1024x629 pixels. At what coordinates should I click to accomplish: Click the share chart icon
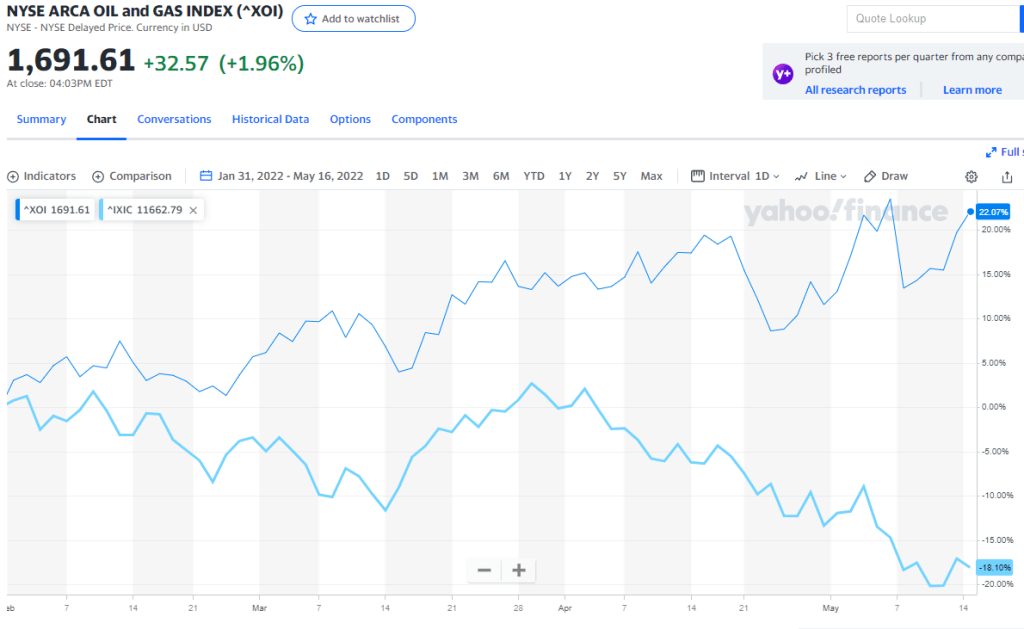coord(1007,176)
